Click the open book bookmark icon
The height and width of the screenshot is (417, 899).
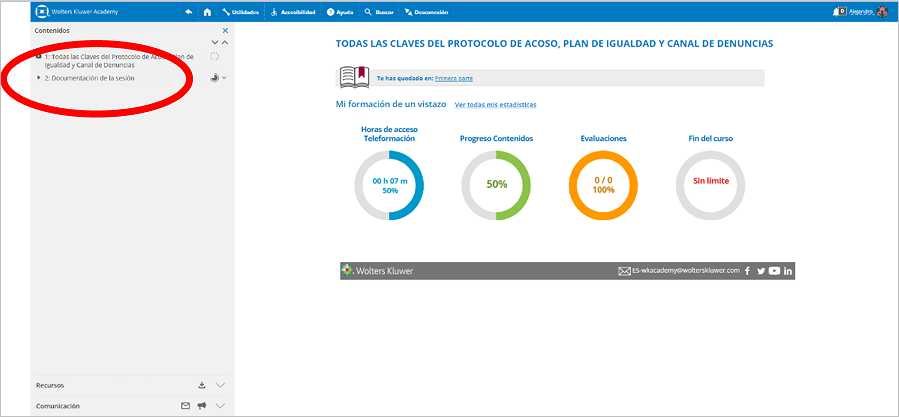coord(354,77)
